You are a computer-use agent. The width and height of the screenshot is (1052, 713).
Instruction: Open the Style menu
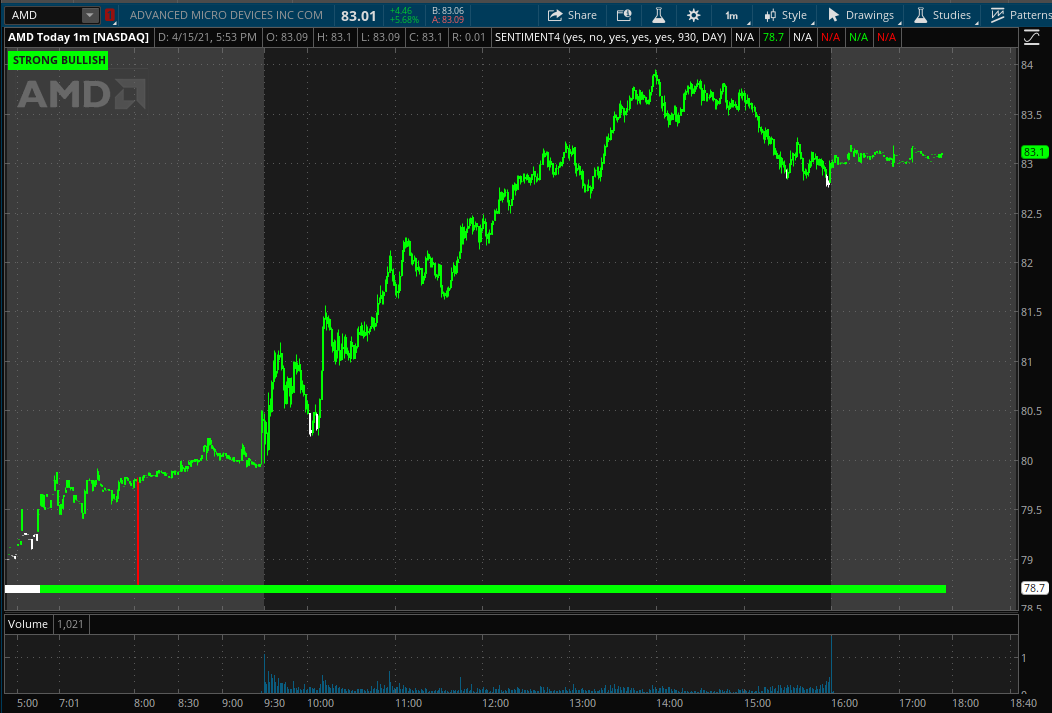(x=786, y=15)
